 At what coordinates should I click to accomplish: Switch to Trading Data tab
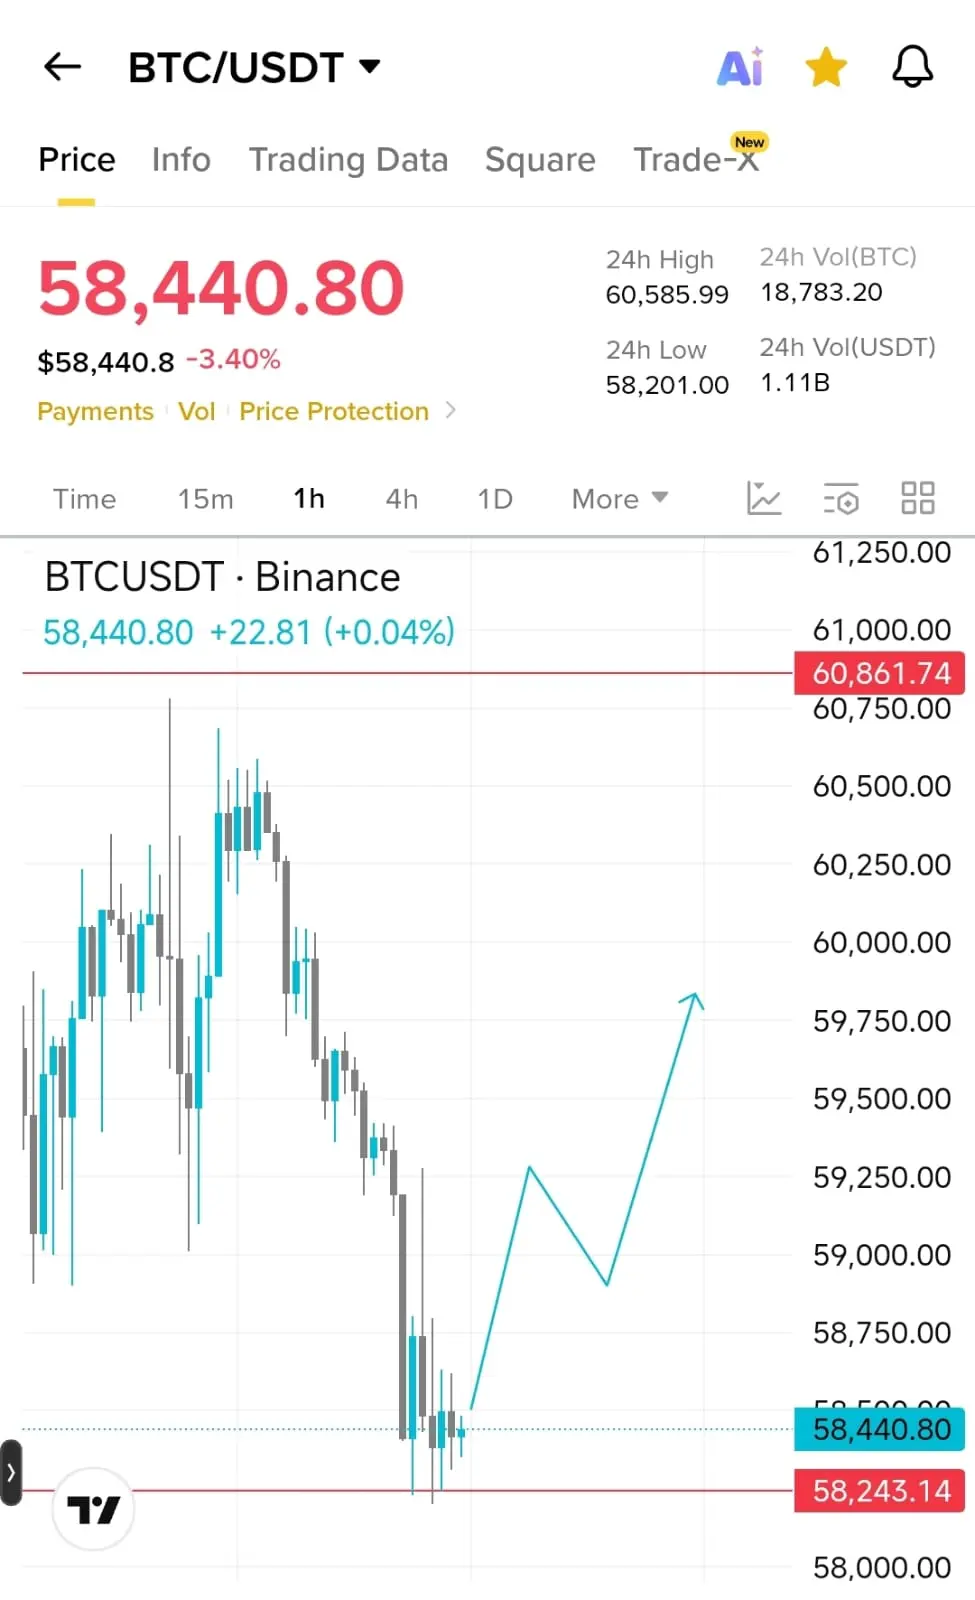point(348,159)
